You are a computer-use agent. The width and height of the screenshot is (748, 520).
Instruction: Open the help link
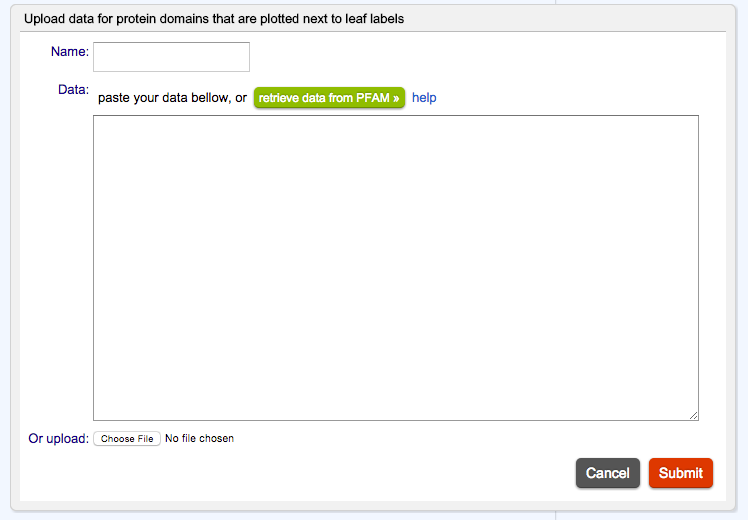pos(424,98)
